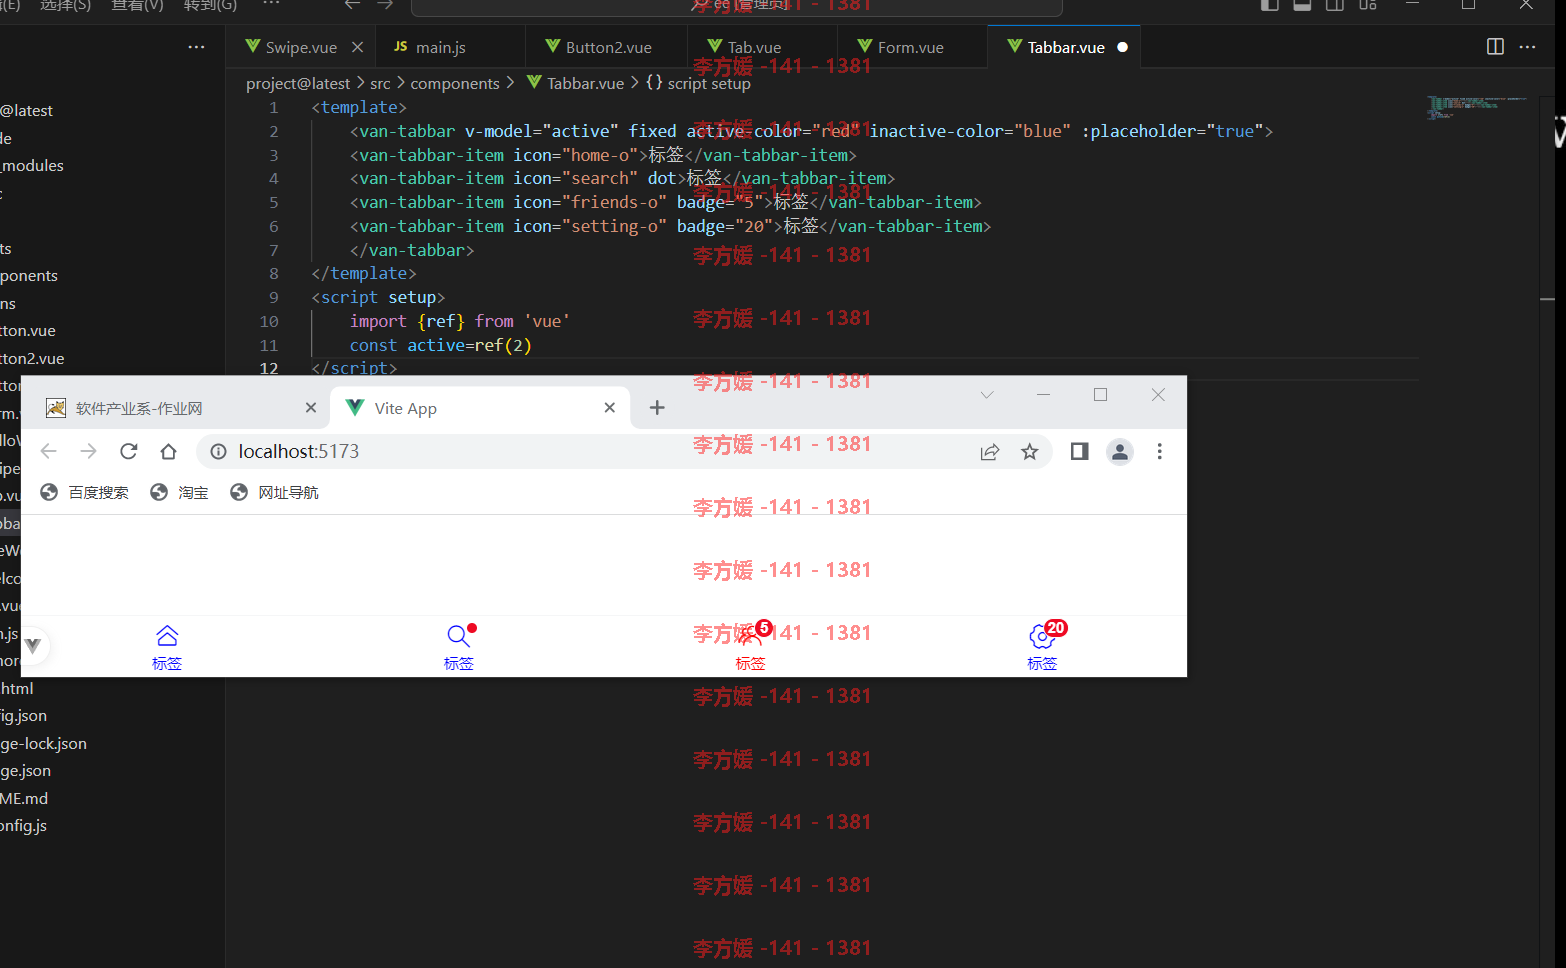Open fig.json in the explorer
1566x968 pixels.
click(24, 715)
